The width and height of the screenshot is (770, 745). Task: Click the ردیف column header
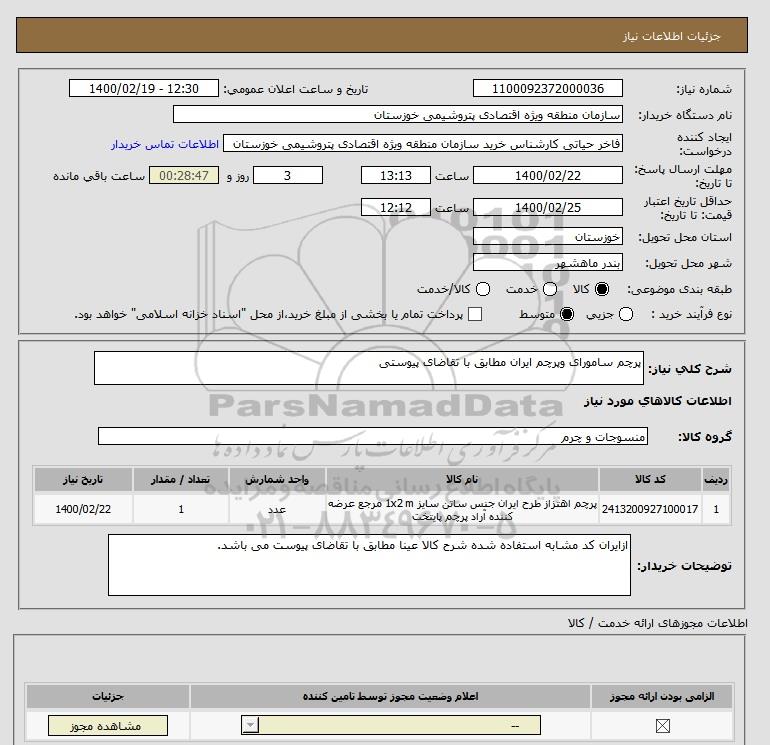[716, 479]
